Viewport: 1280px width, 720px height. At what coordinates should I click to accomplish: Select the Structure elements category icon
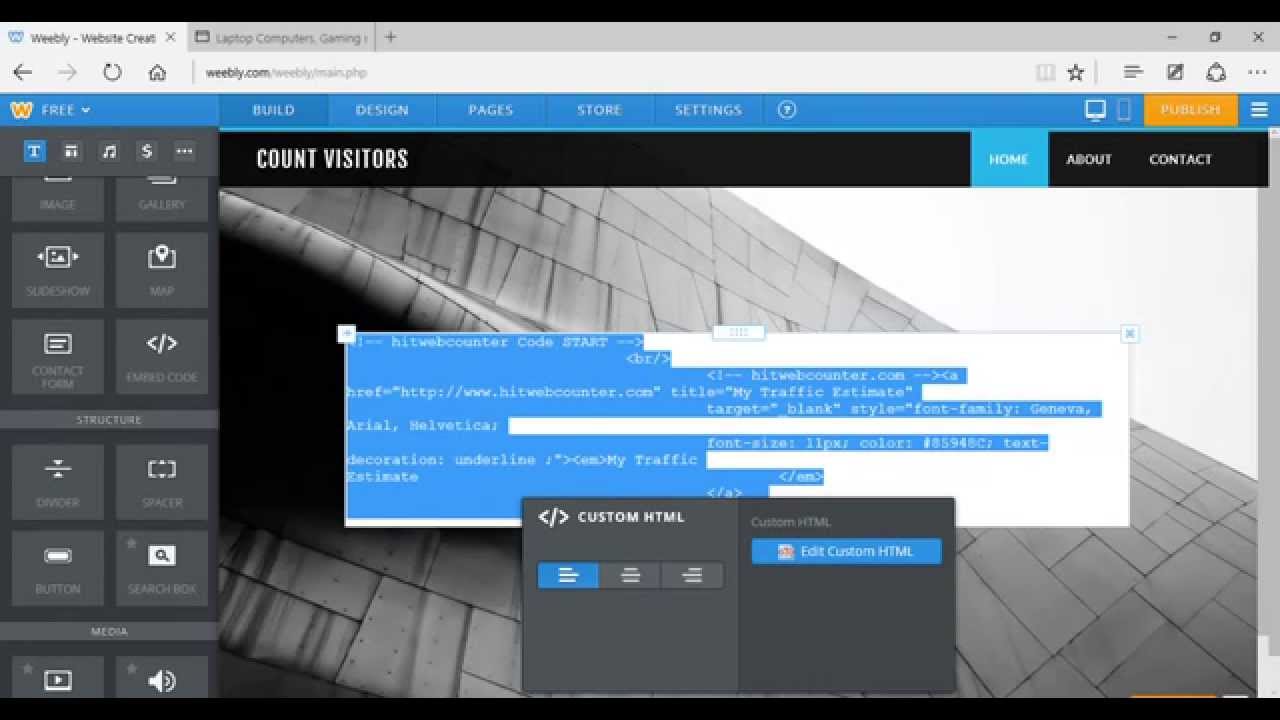click(x=71, y=151)
